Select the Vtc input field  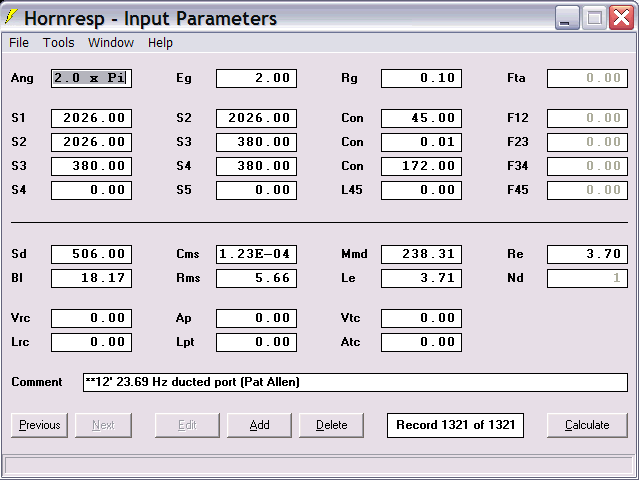(x=421, y=318)
